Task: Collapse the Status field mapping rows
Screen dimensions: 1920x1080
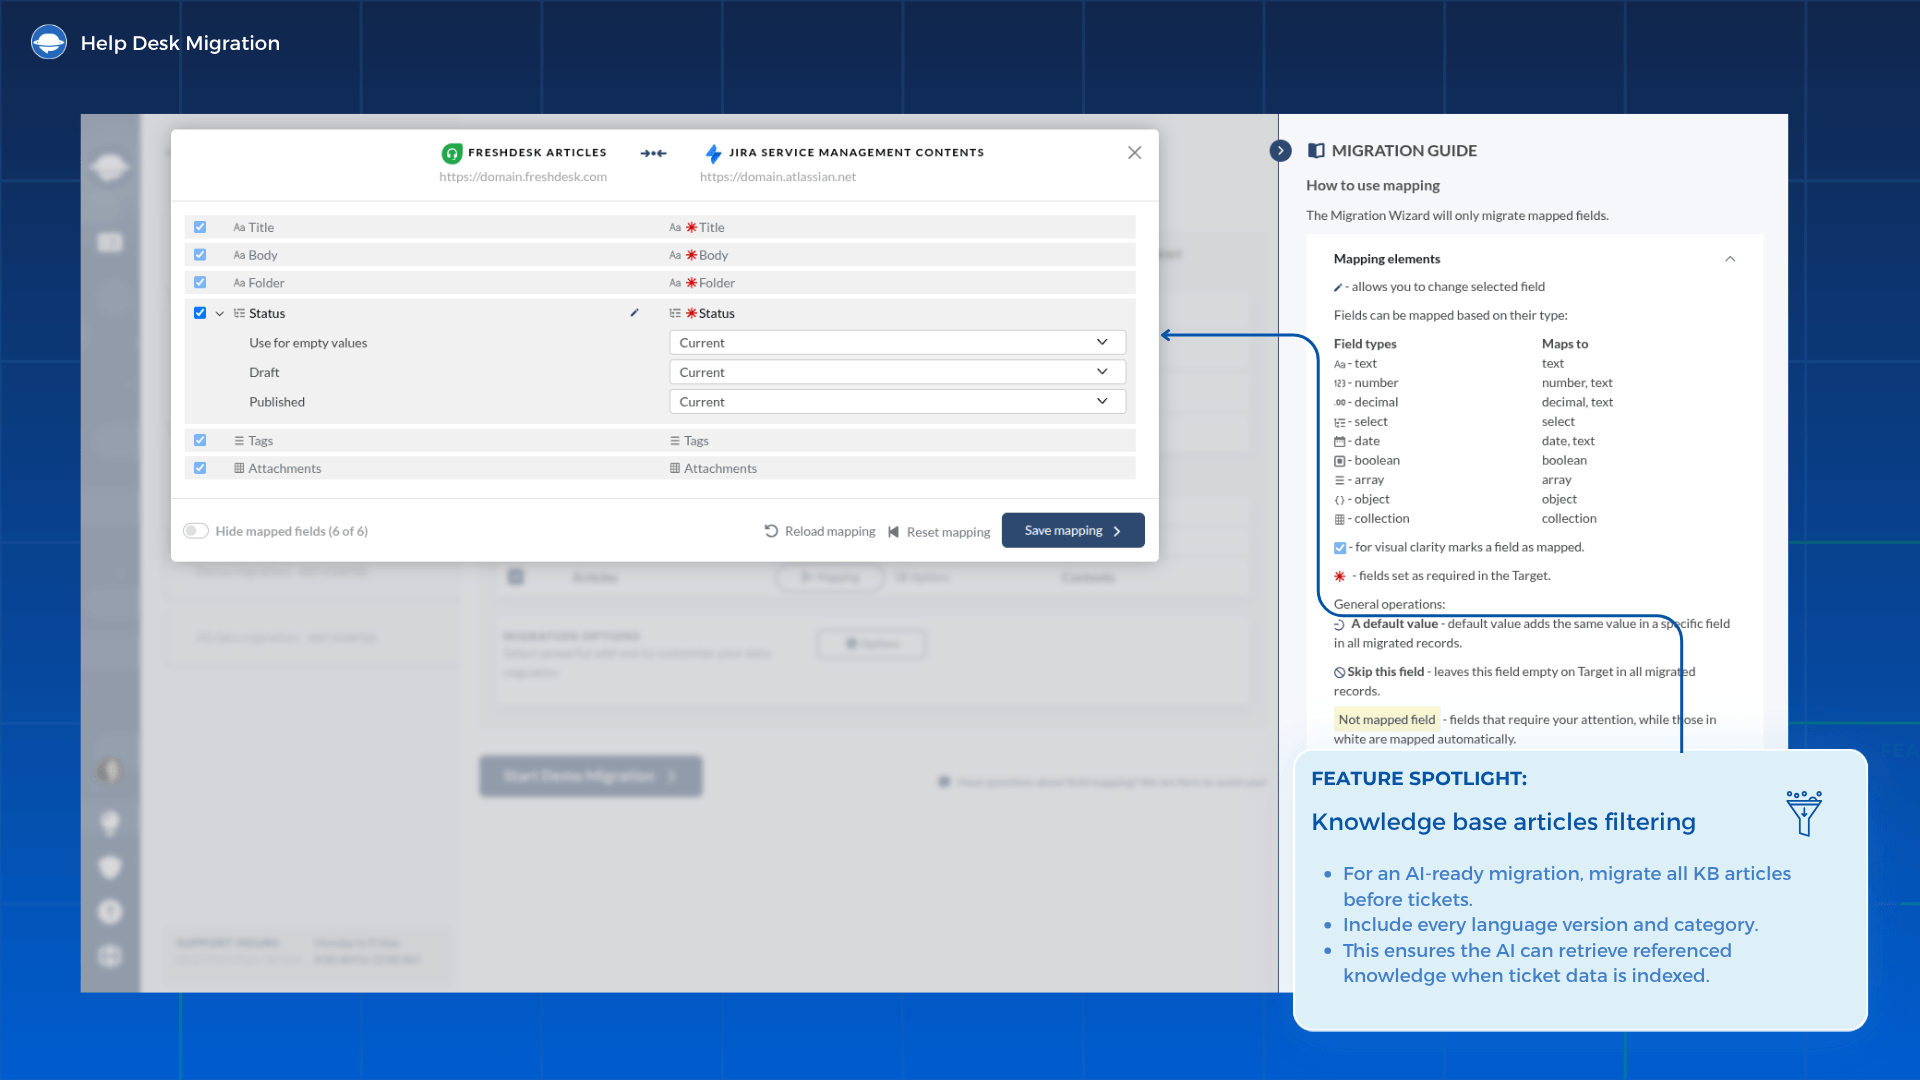Action: [220, 313]
